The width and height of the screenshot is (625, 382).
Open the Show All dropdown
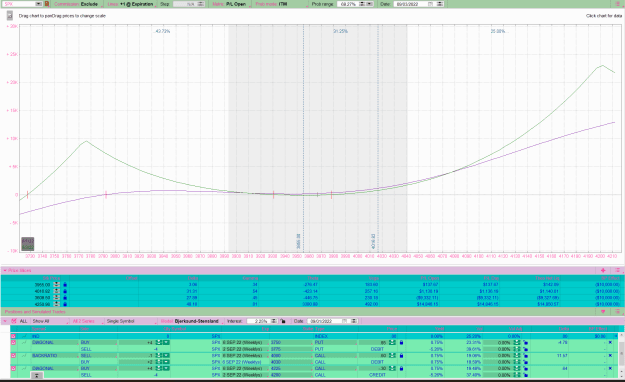(x=50, y=321)
